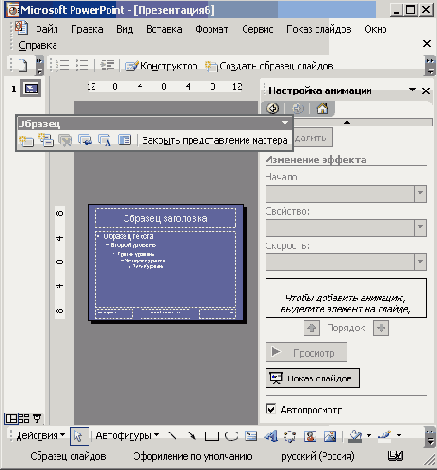Image resolution: width=437 pixels, height=470 pixels.
Task: Insert a diagram or organization chart
Action: click(x=290, y=436)
